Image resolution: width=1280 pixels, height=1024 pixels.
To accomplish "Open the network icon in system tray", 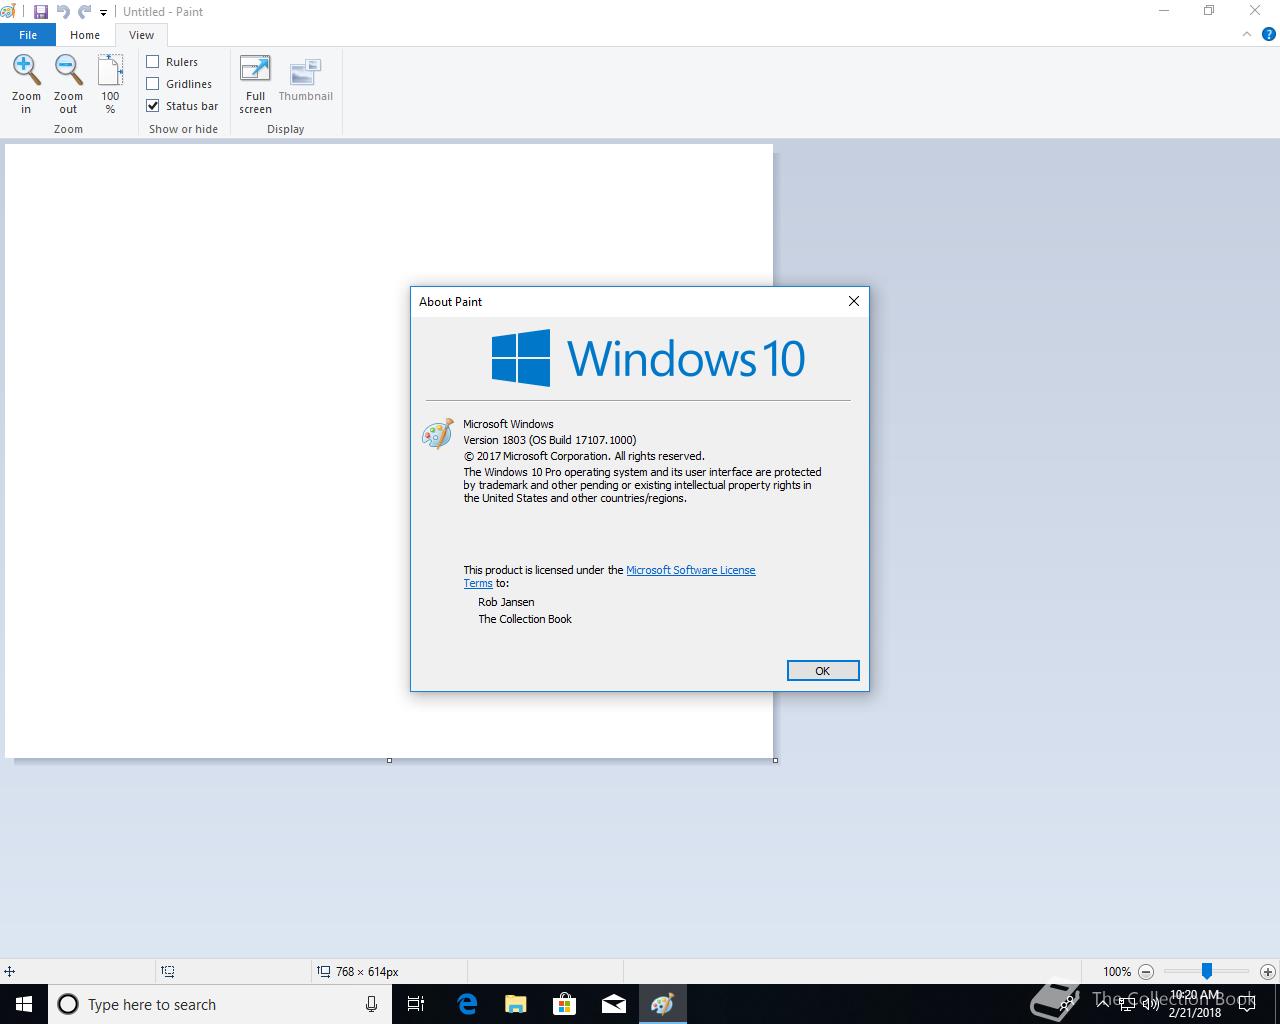I will pyautogui.click(x=1127, y=1004).
